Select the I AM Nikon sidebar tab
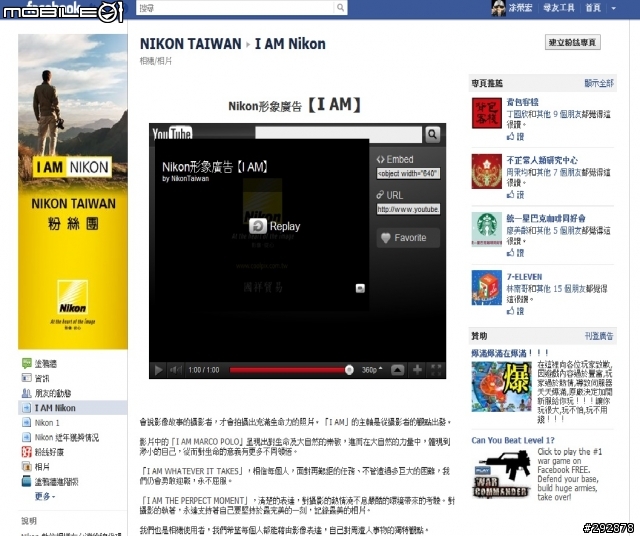This screenshot has width=640, height=536. 73,408
